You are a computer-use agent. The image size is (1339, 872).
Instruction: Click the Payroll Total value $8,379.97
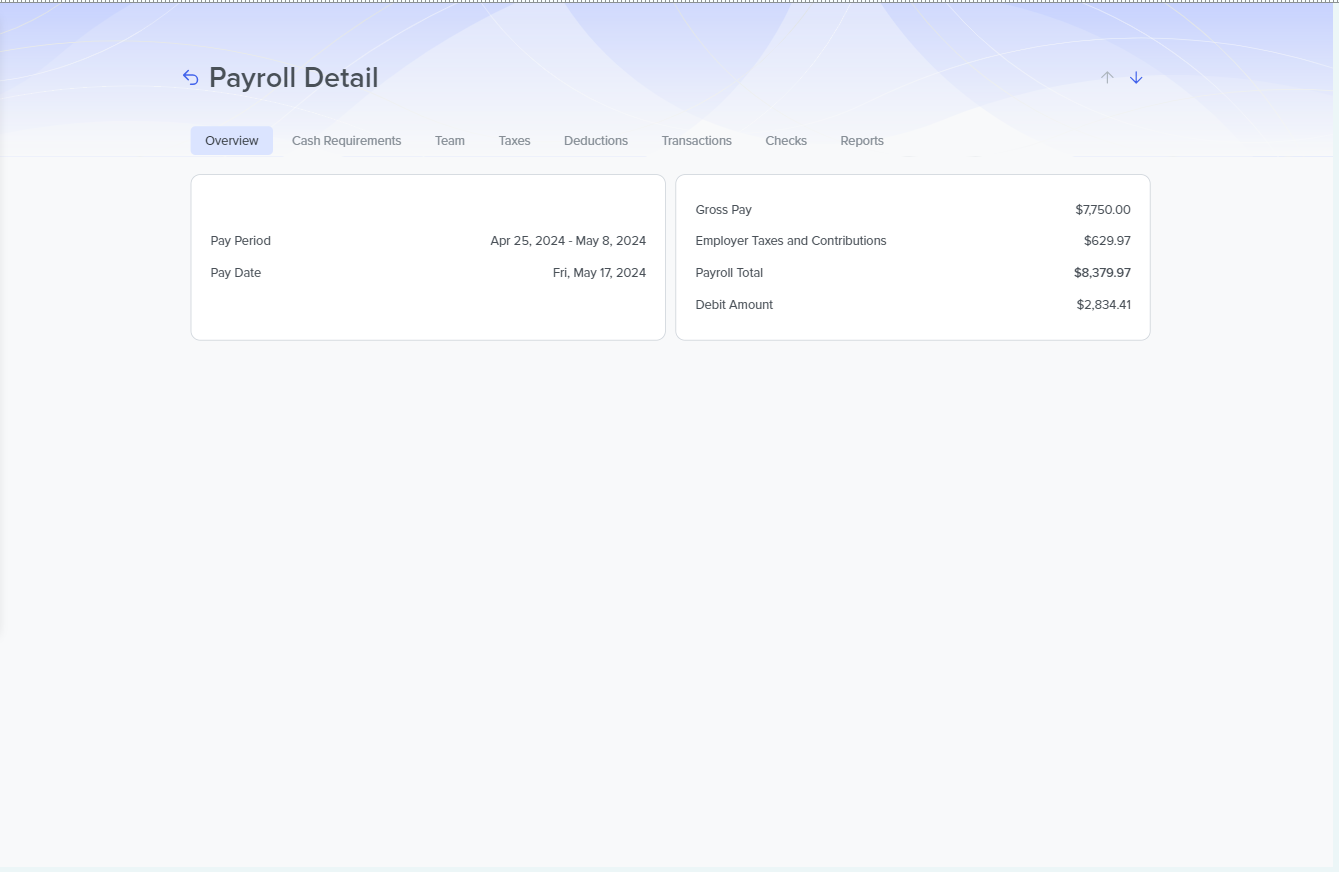[x=1102, y=273]
